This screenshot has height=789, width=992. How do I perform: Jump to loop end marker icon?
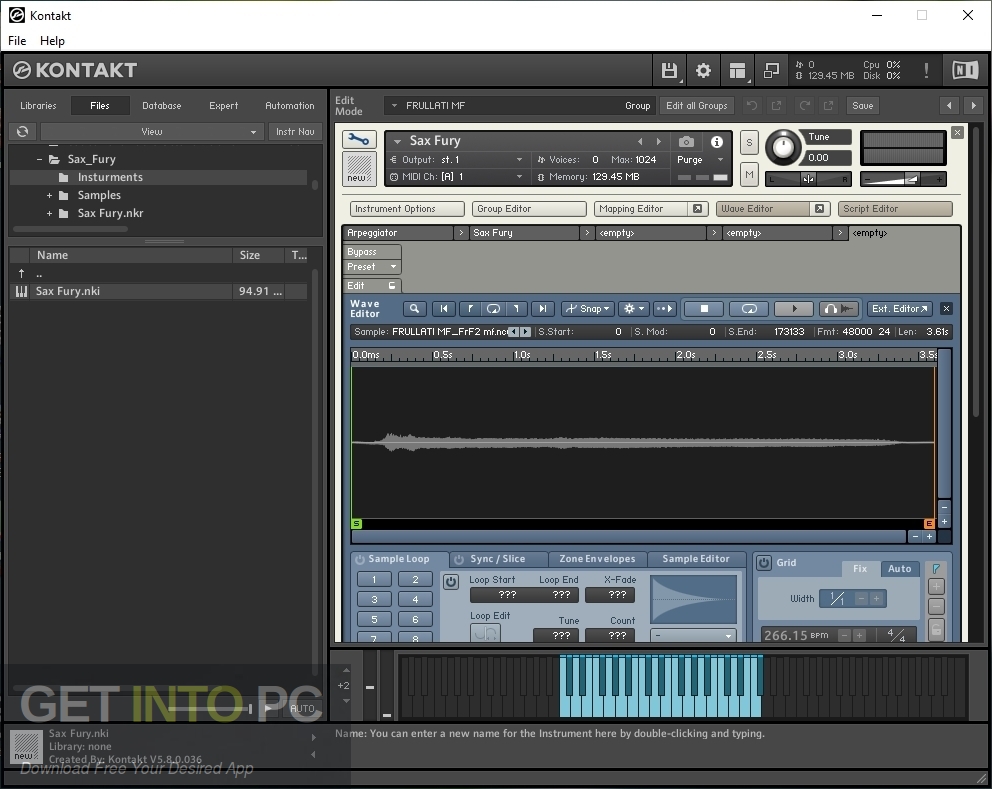coord(516,309)
